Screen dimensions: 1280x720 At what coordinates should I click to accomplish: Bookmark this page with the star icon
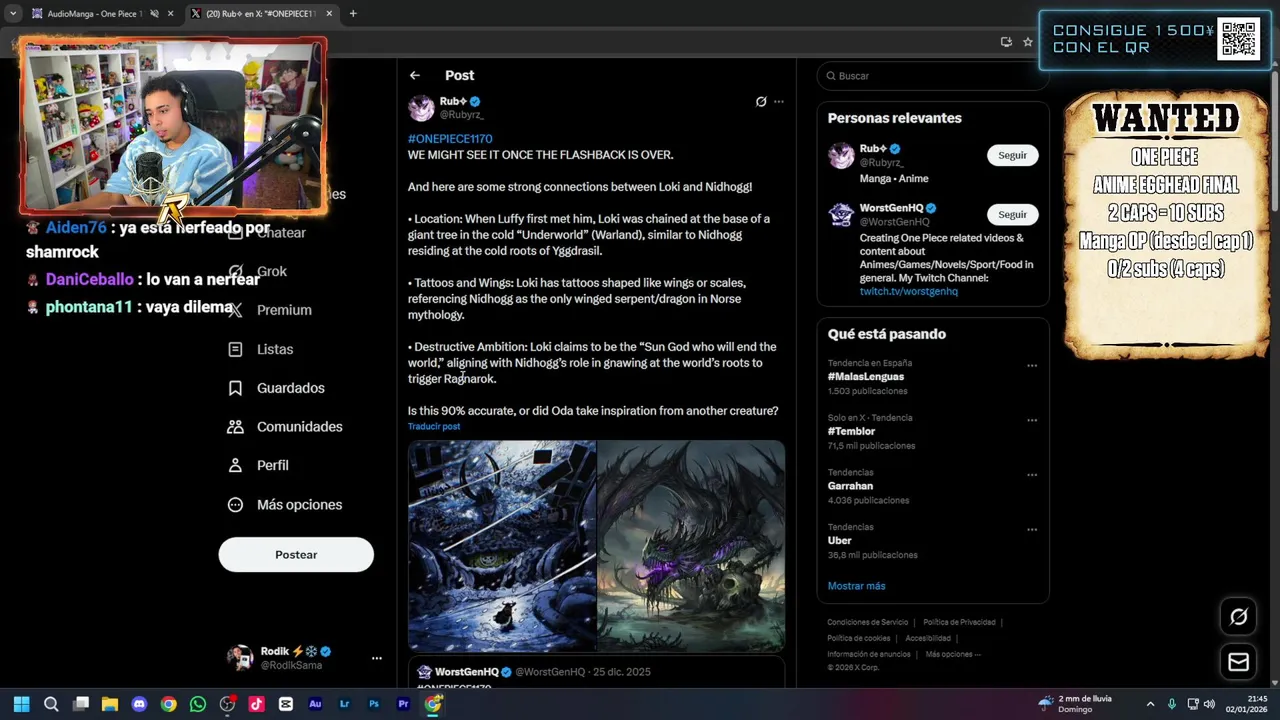1027,42
